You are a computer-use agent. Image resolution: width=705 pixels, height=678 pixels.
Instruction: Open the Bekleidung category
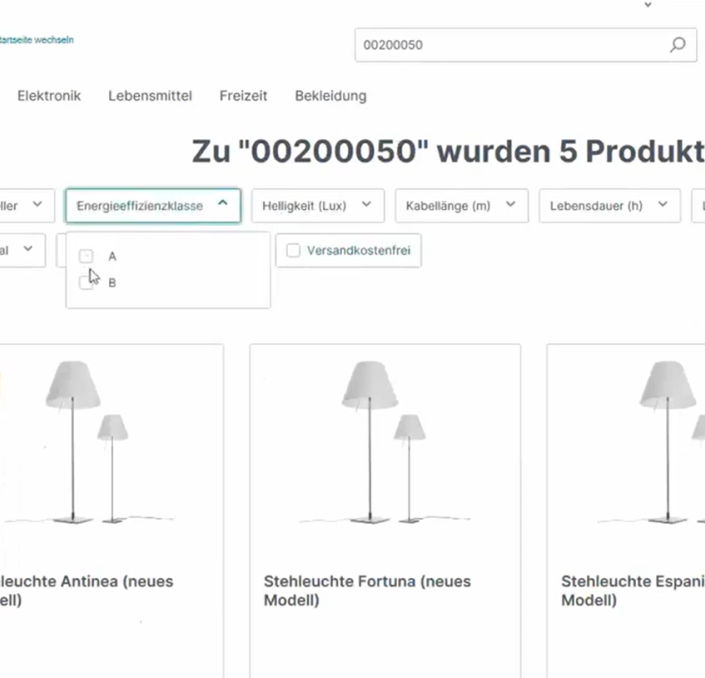coord(330,96)
